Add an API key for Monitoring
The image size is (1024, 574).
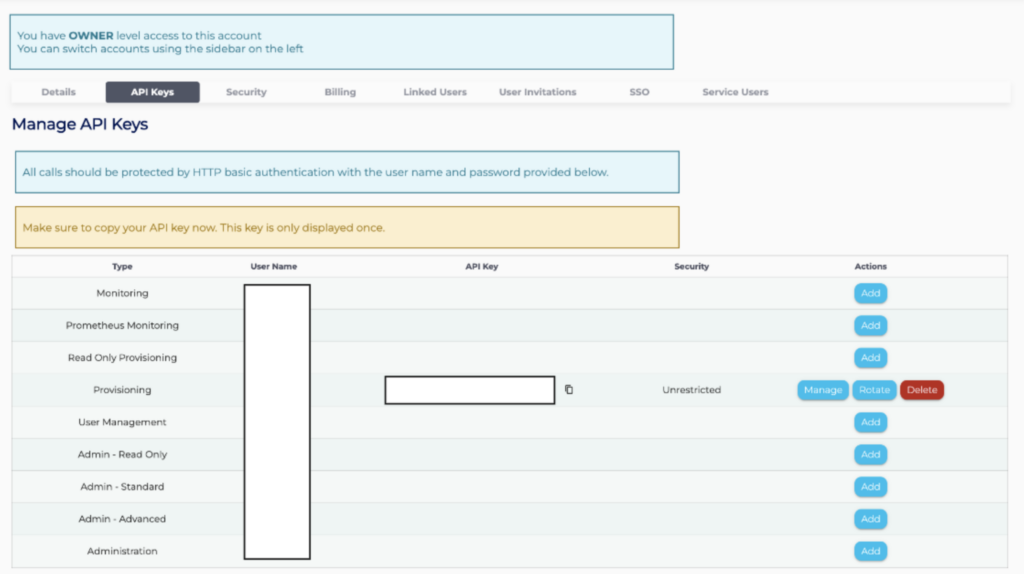870,294
